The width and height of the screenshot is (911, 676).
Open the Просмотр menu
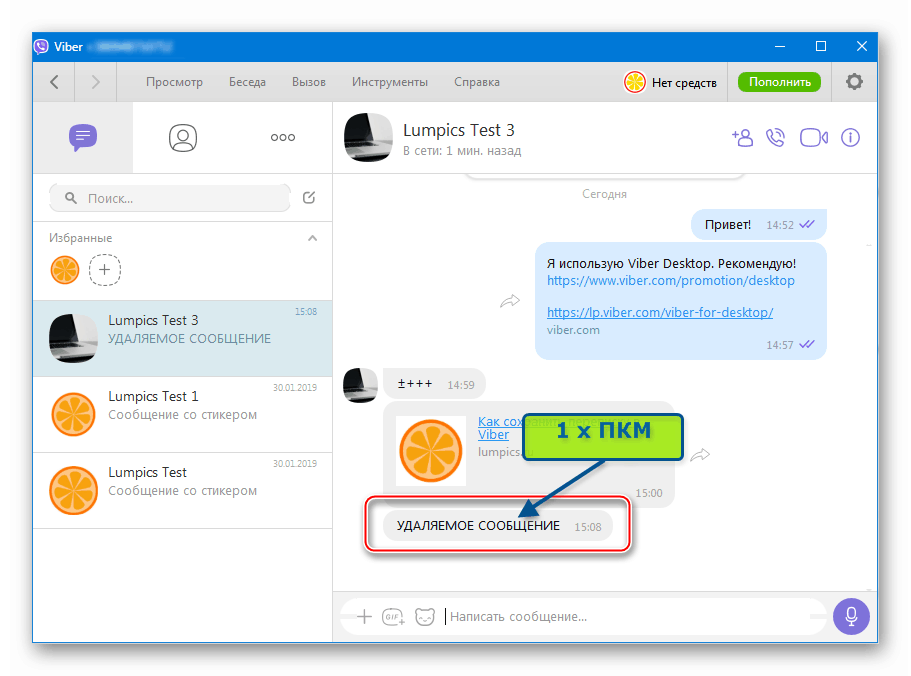tap(174, 82)
